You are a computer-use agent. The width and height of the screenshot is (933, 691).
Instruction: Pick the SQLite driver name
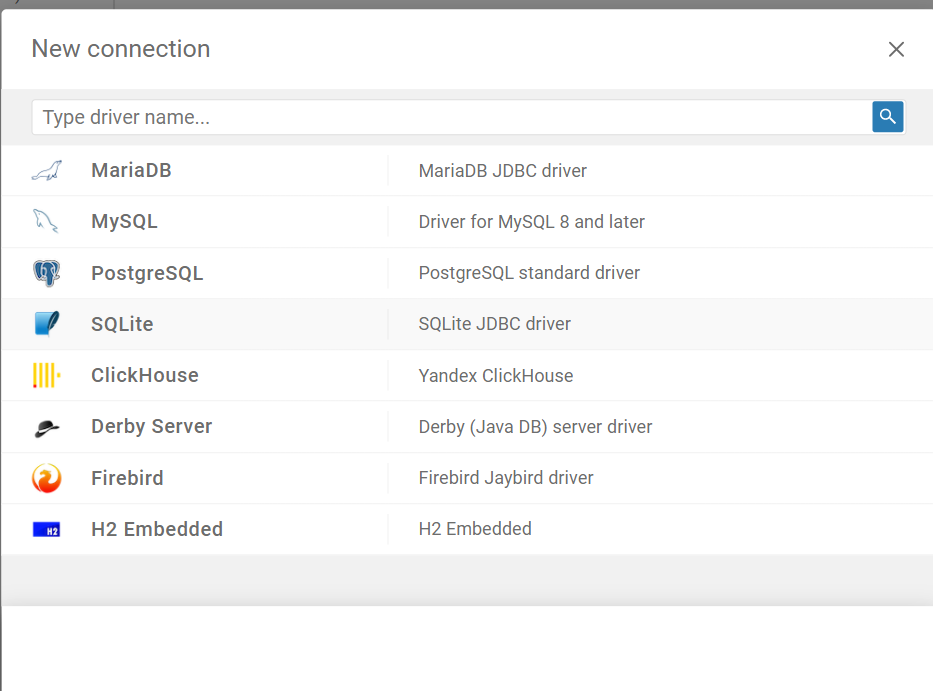tap(122, 324)
